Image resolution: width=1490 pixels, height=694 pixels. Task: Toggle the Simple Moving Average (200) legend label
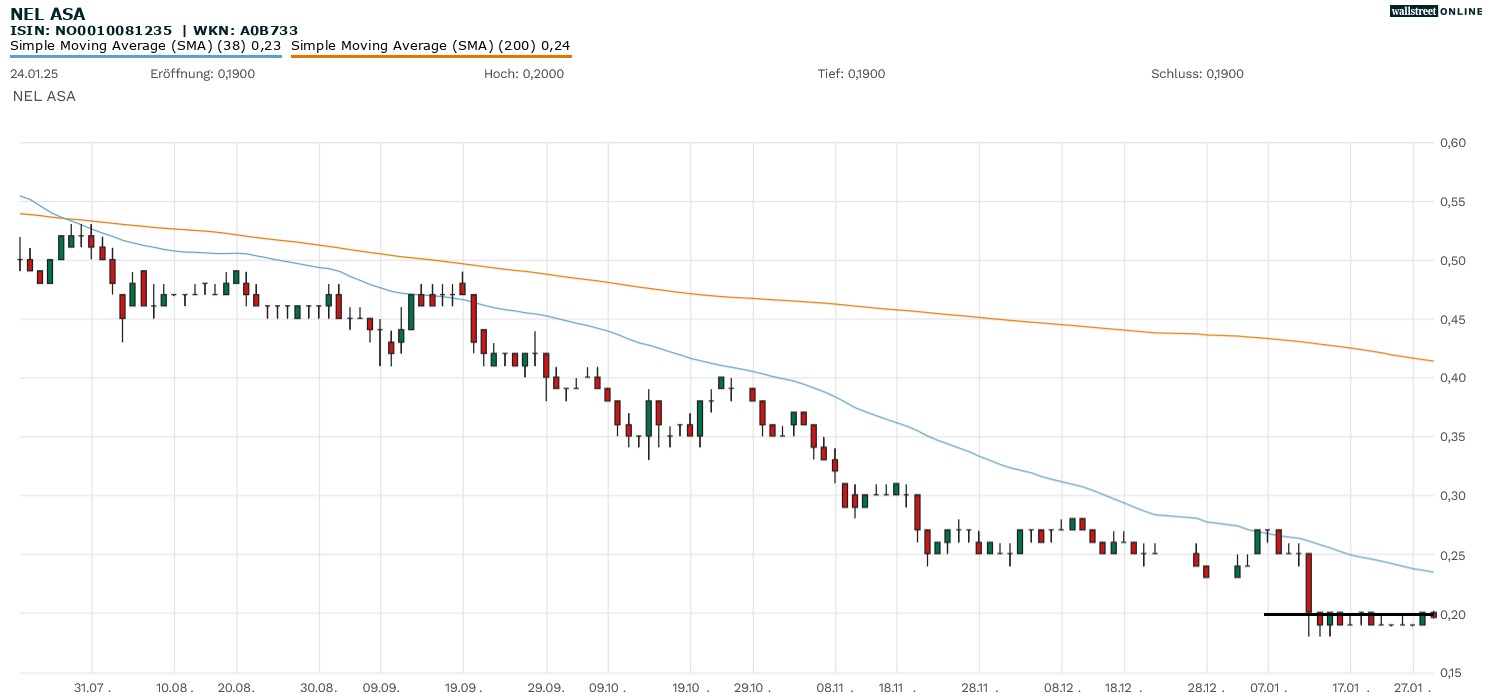tap(431, 45)
